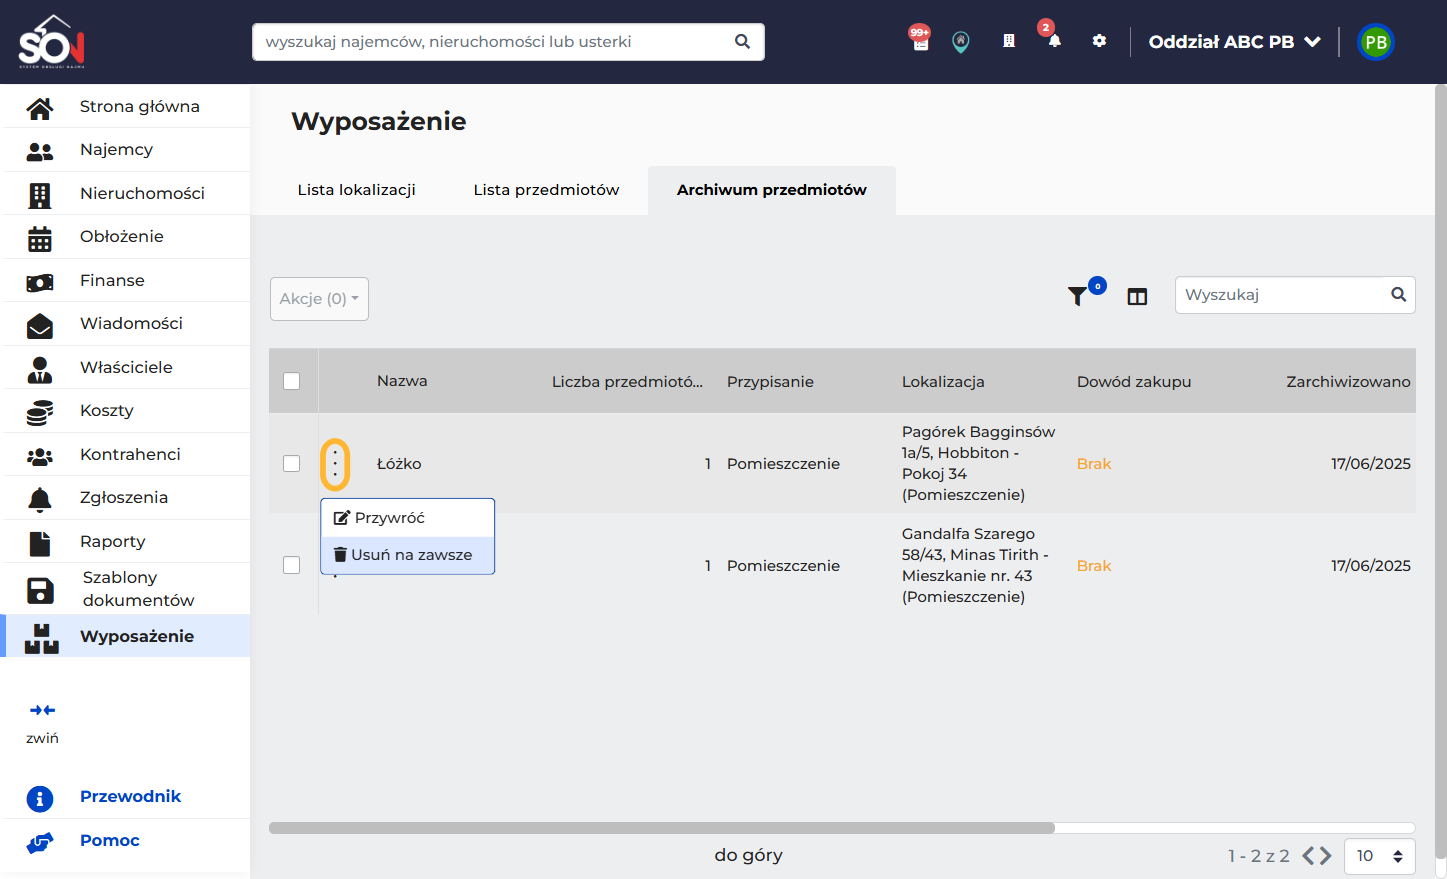Click the do góry link at the bottom
The width and height of the screenshot is (1447, 879).
tap(749, 855)
